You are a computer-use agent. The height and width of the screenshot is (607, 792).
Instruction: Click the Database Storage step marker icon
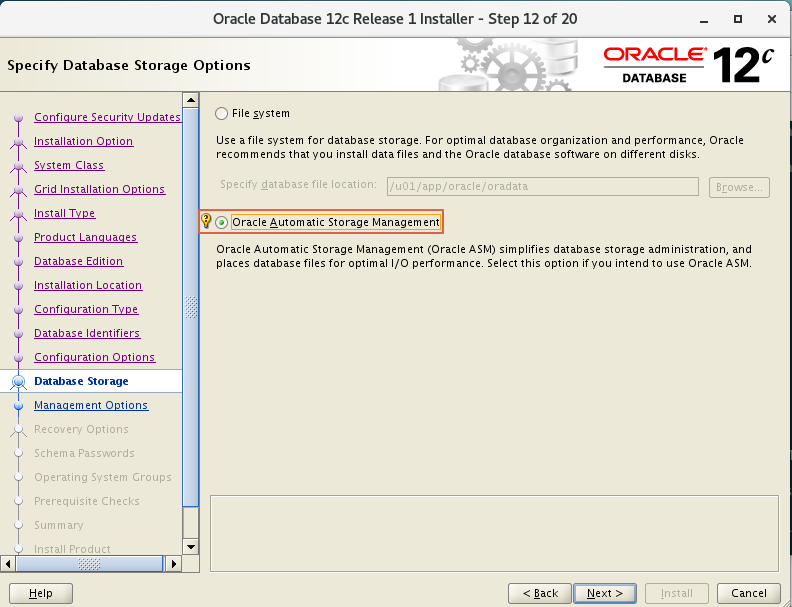(x=19, y=381)
